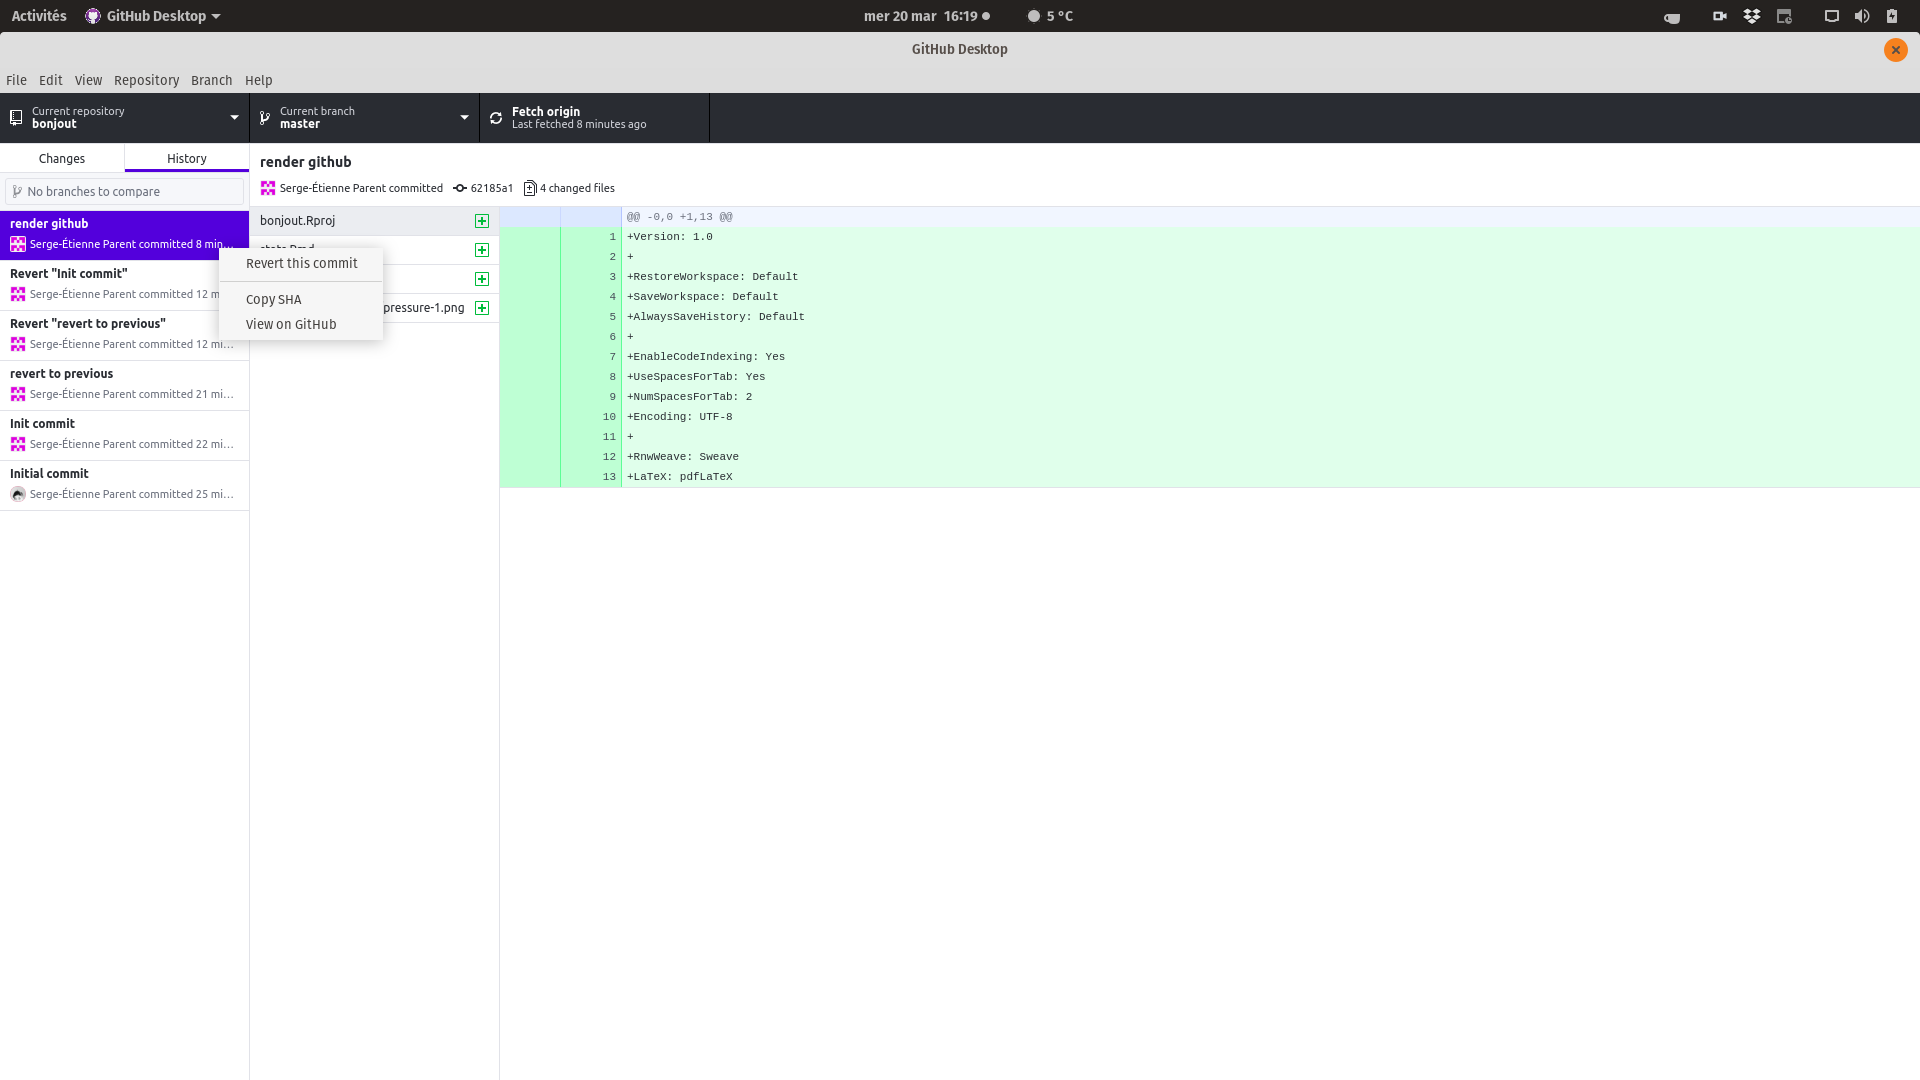Screen dimensions: 1920x1080
Task: Close the GitHub Desktop window
Action: point(1895,50)
